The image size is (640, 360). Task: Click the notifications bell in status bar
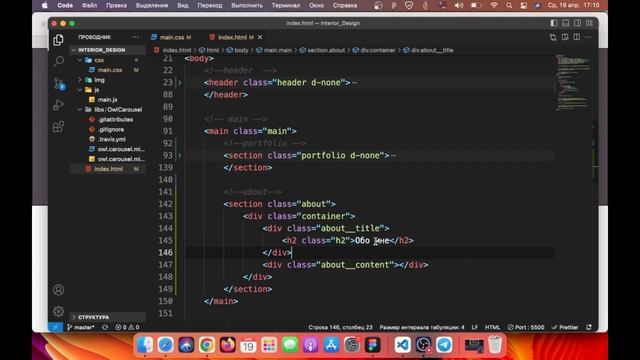click(x=589, y=327)
